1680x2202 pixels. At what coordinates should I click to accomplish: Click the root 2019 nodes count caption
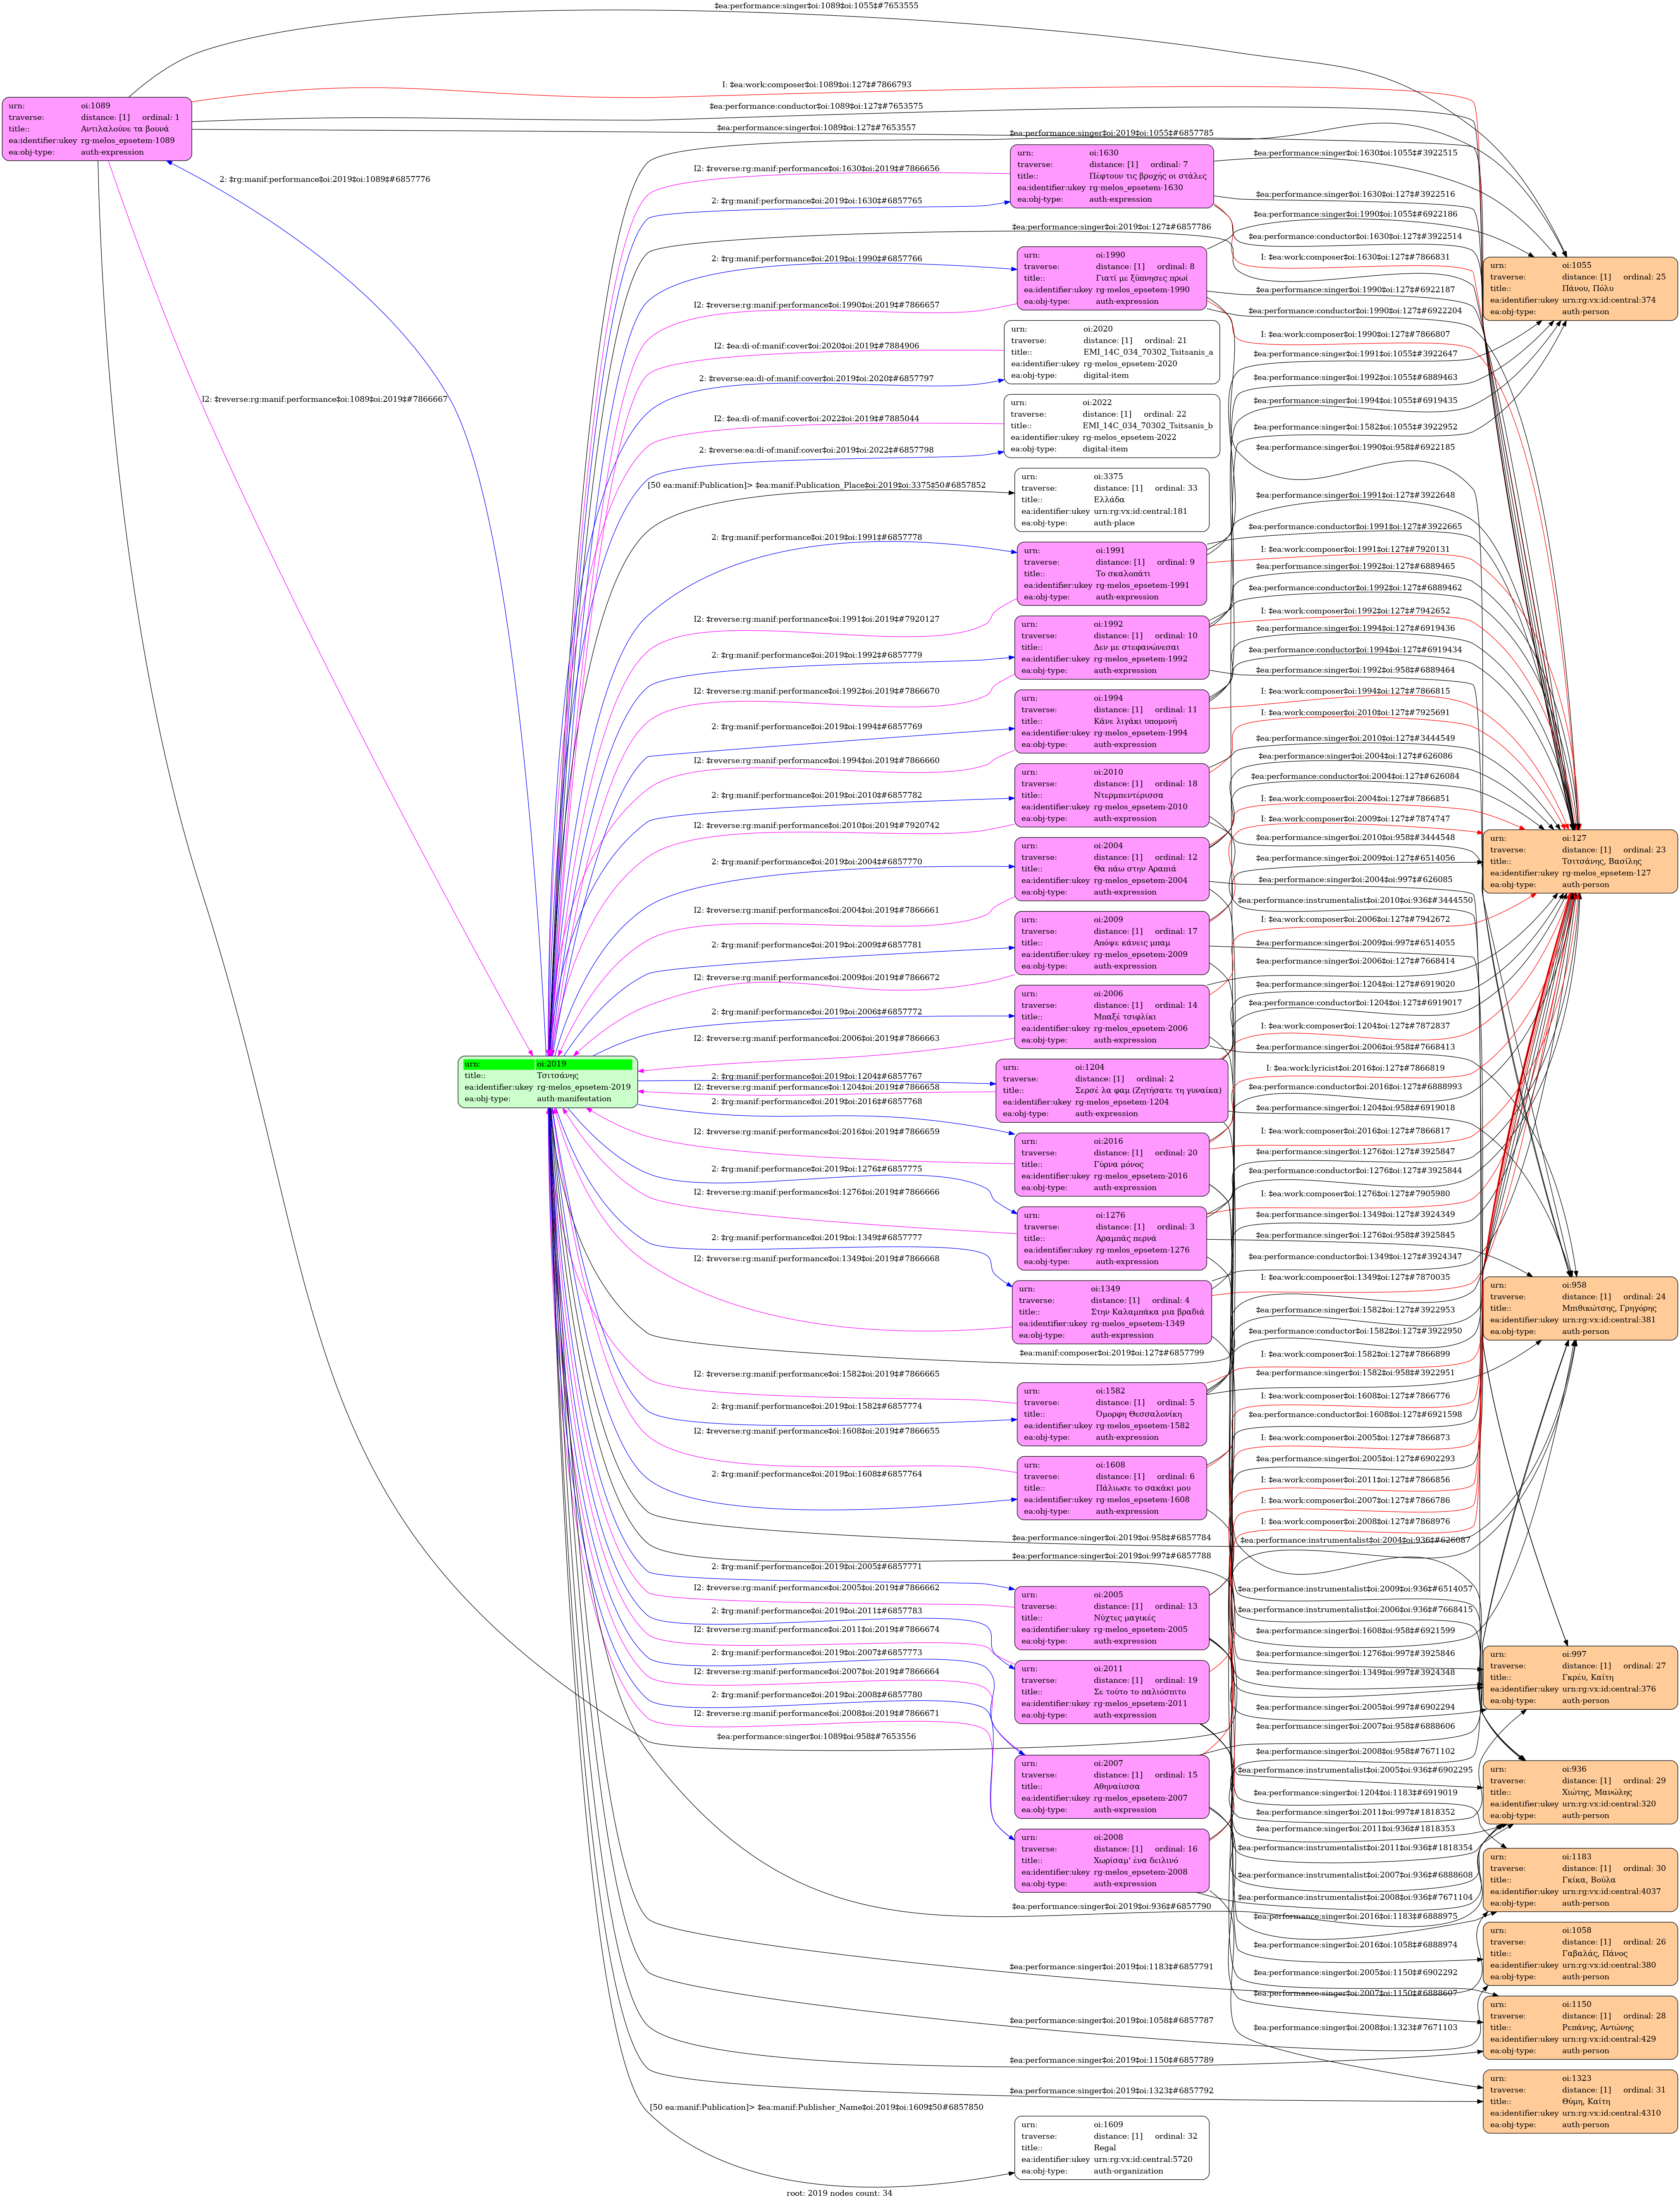tap(839, 2193)
